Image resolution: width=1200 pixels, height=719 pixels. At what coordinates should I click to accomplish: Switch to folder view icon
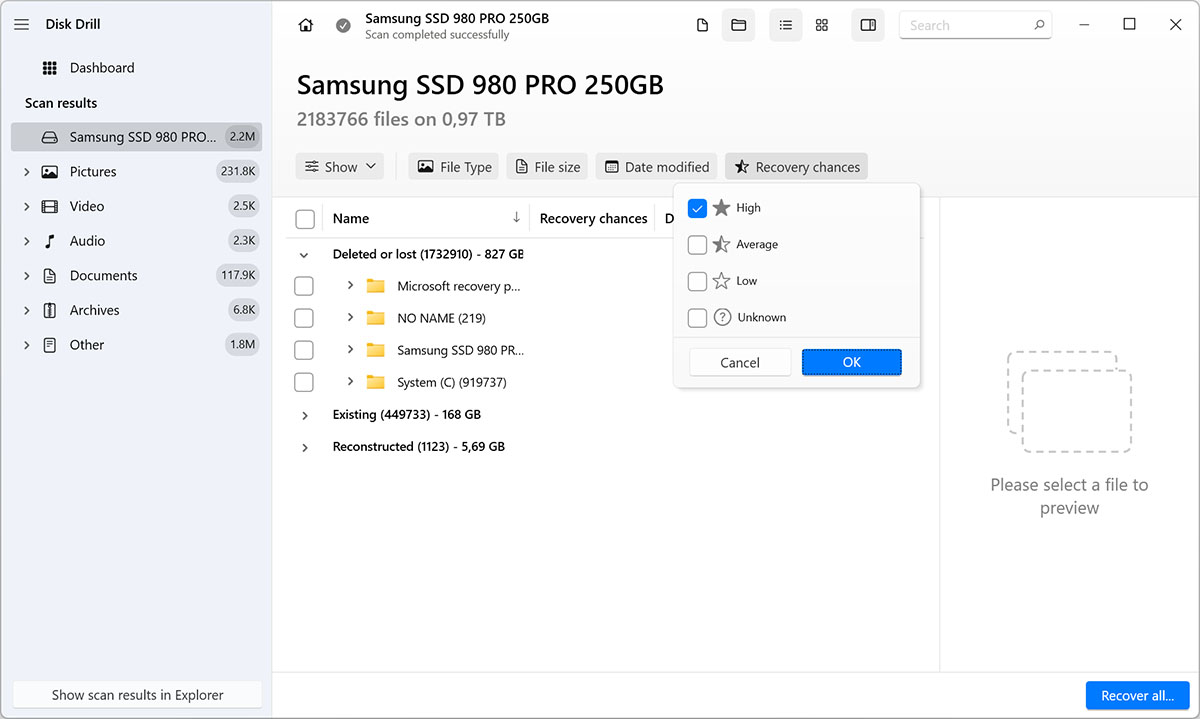pos(739,25)
